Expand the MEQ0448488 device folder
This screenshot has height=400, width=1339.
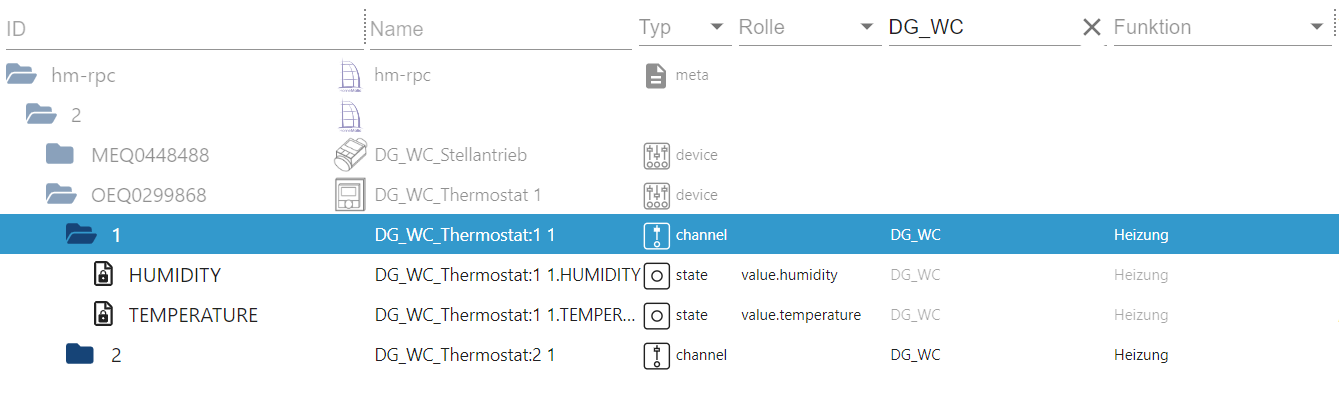pyautogui.click(x=60, y=155)
